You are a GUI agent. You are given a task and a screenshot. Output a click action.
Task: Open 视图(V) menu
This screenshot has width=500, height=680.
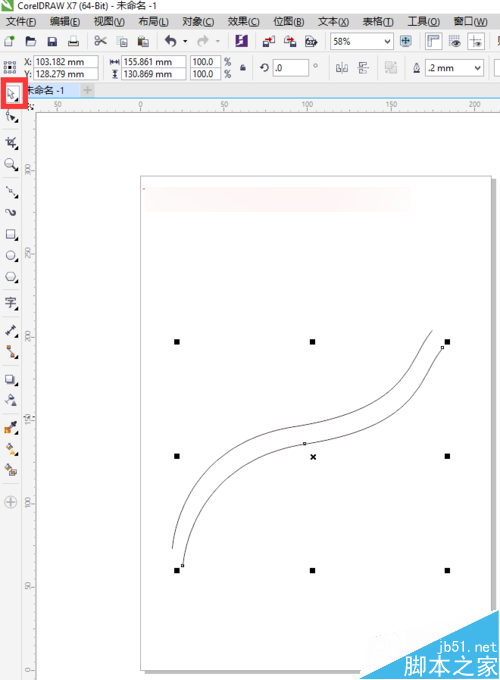click(109, 22)
